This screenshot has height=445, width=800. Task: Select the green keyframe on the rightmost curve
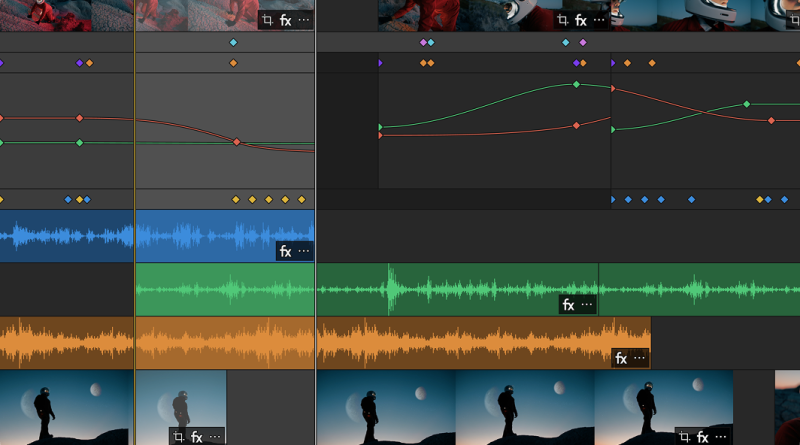click(x=746, y=104)
